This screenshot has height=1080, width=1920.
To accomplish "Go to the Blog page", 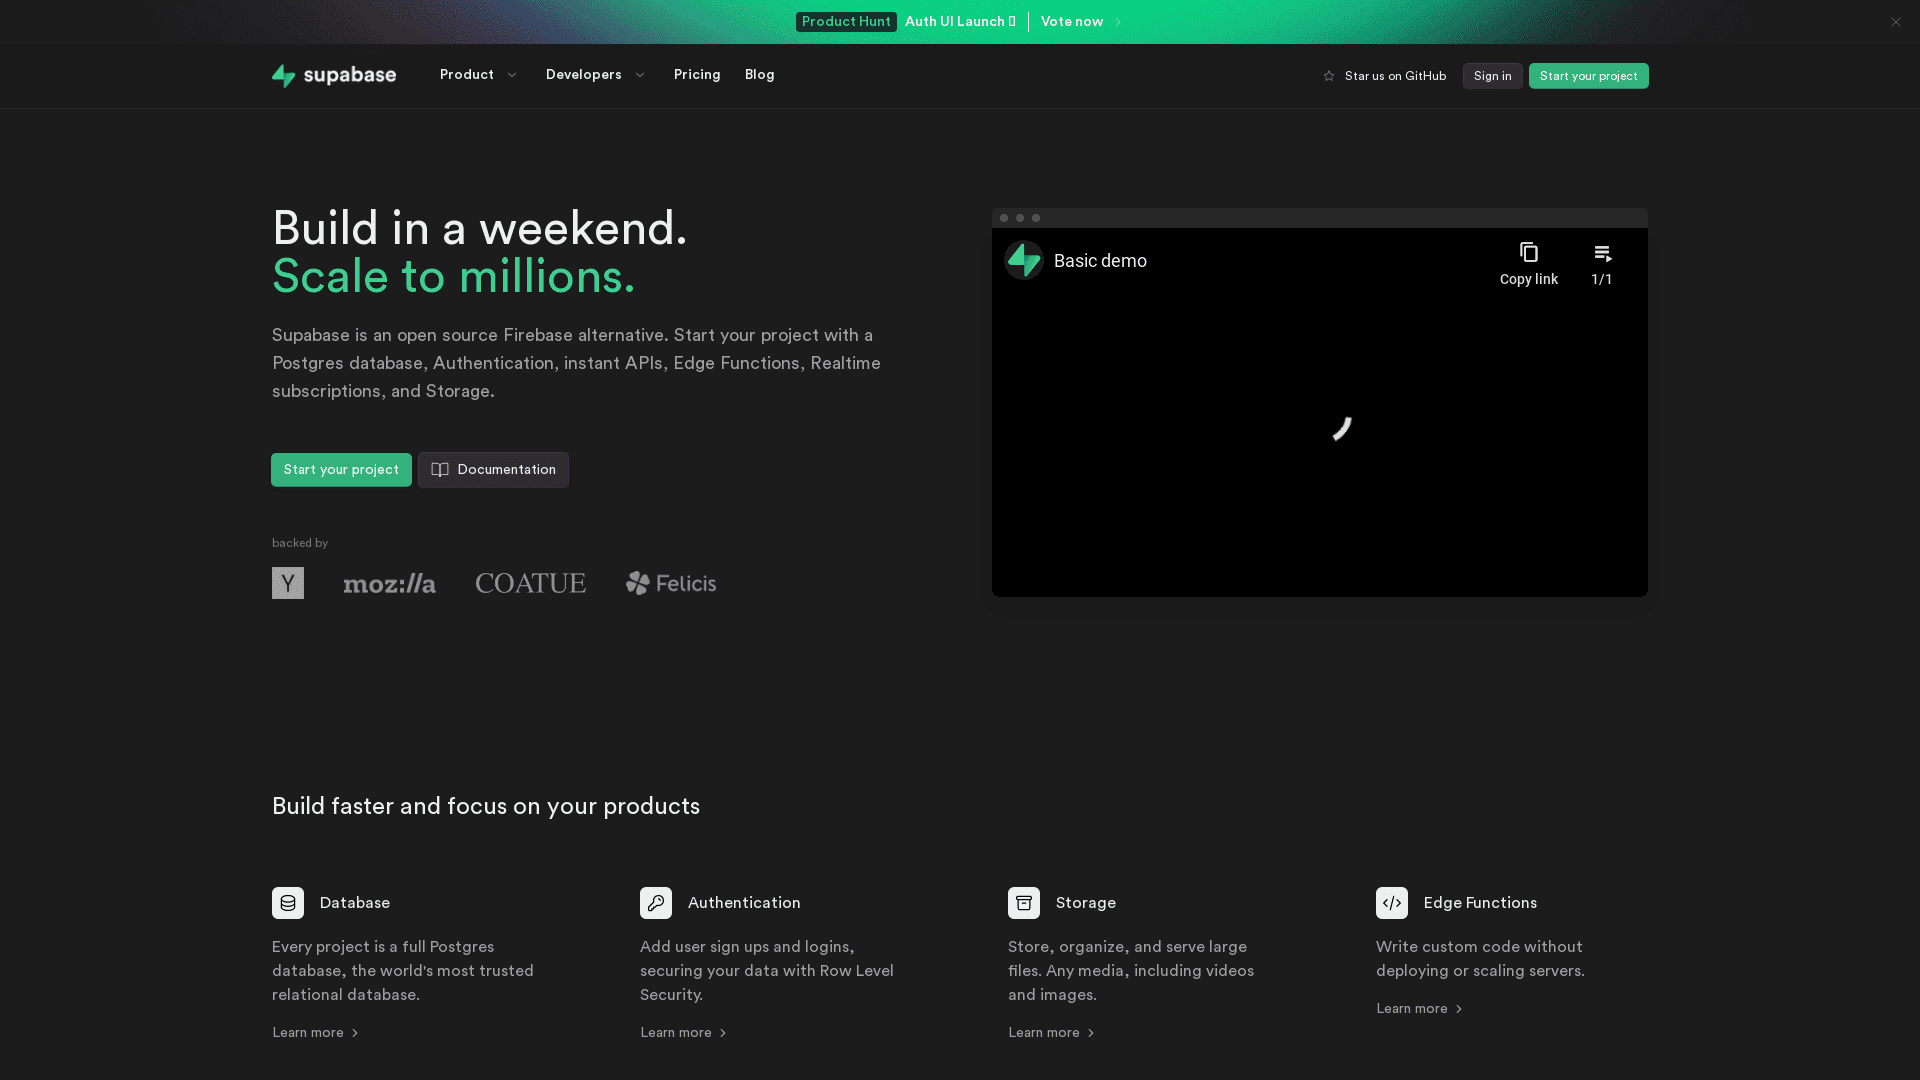I will [760, 75].
